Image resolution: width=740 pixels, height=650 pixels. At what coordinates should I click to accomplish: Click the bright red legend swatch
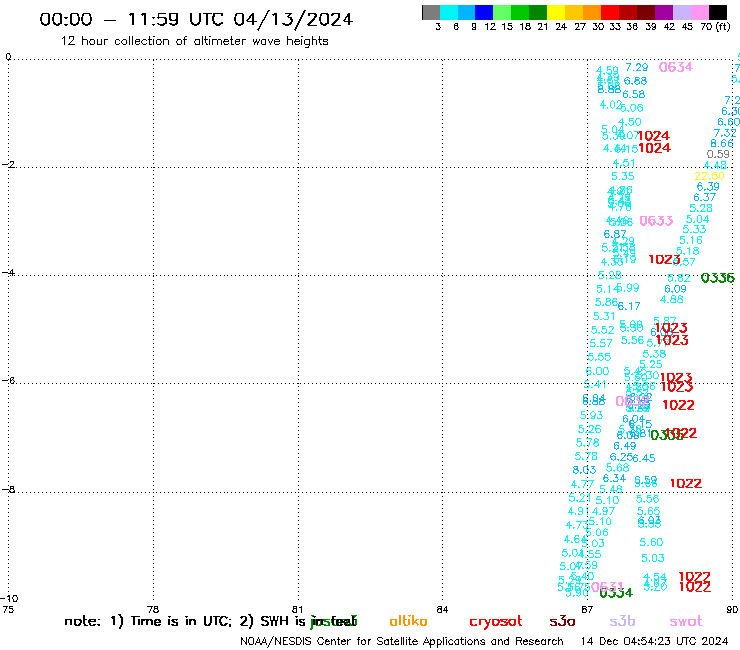[610, 12]
